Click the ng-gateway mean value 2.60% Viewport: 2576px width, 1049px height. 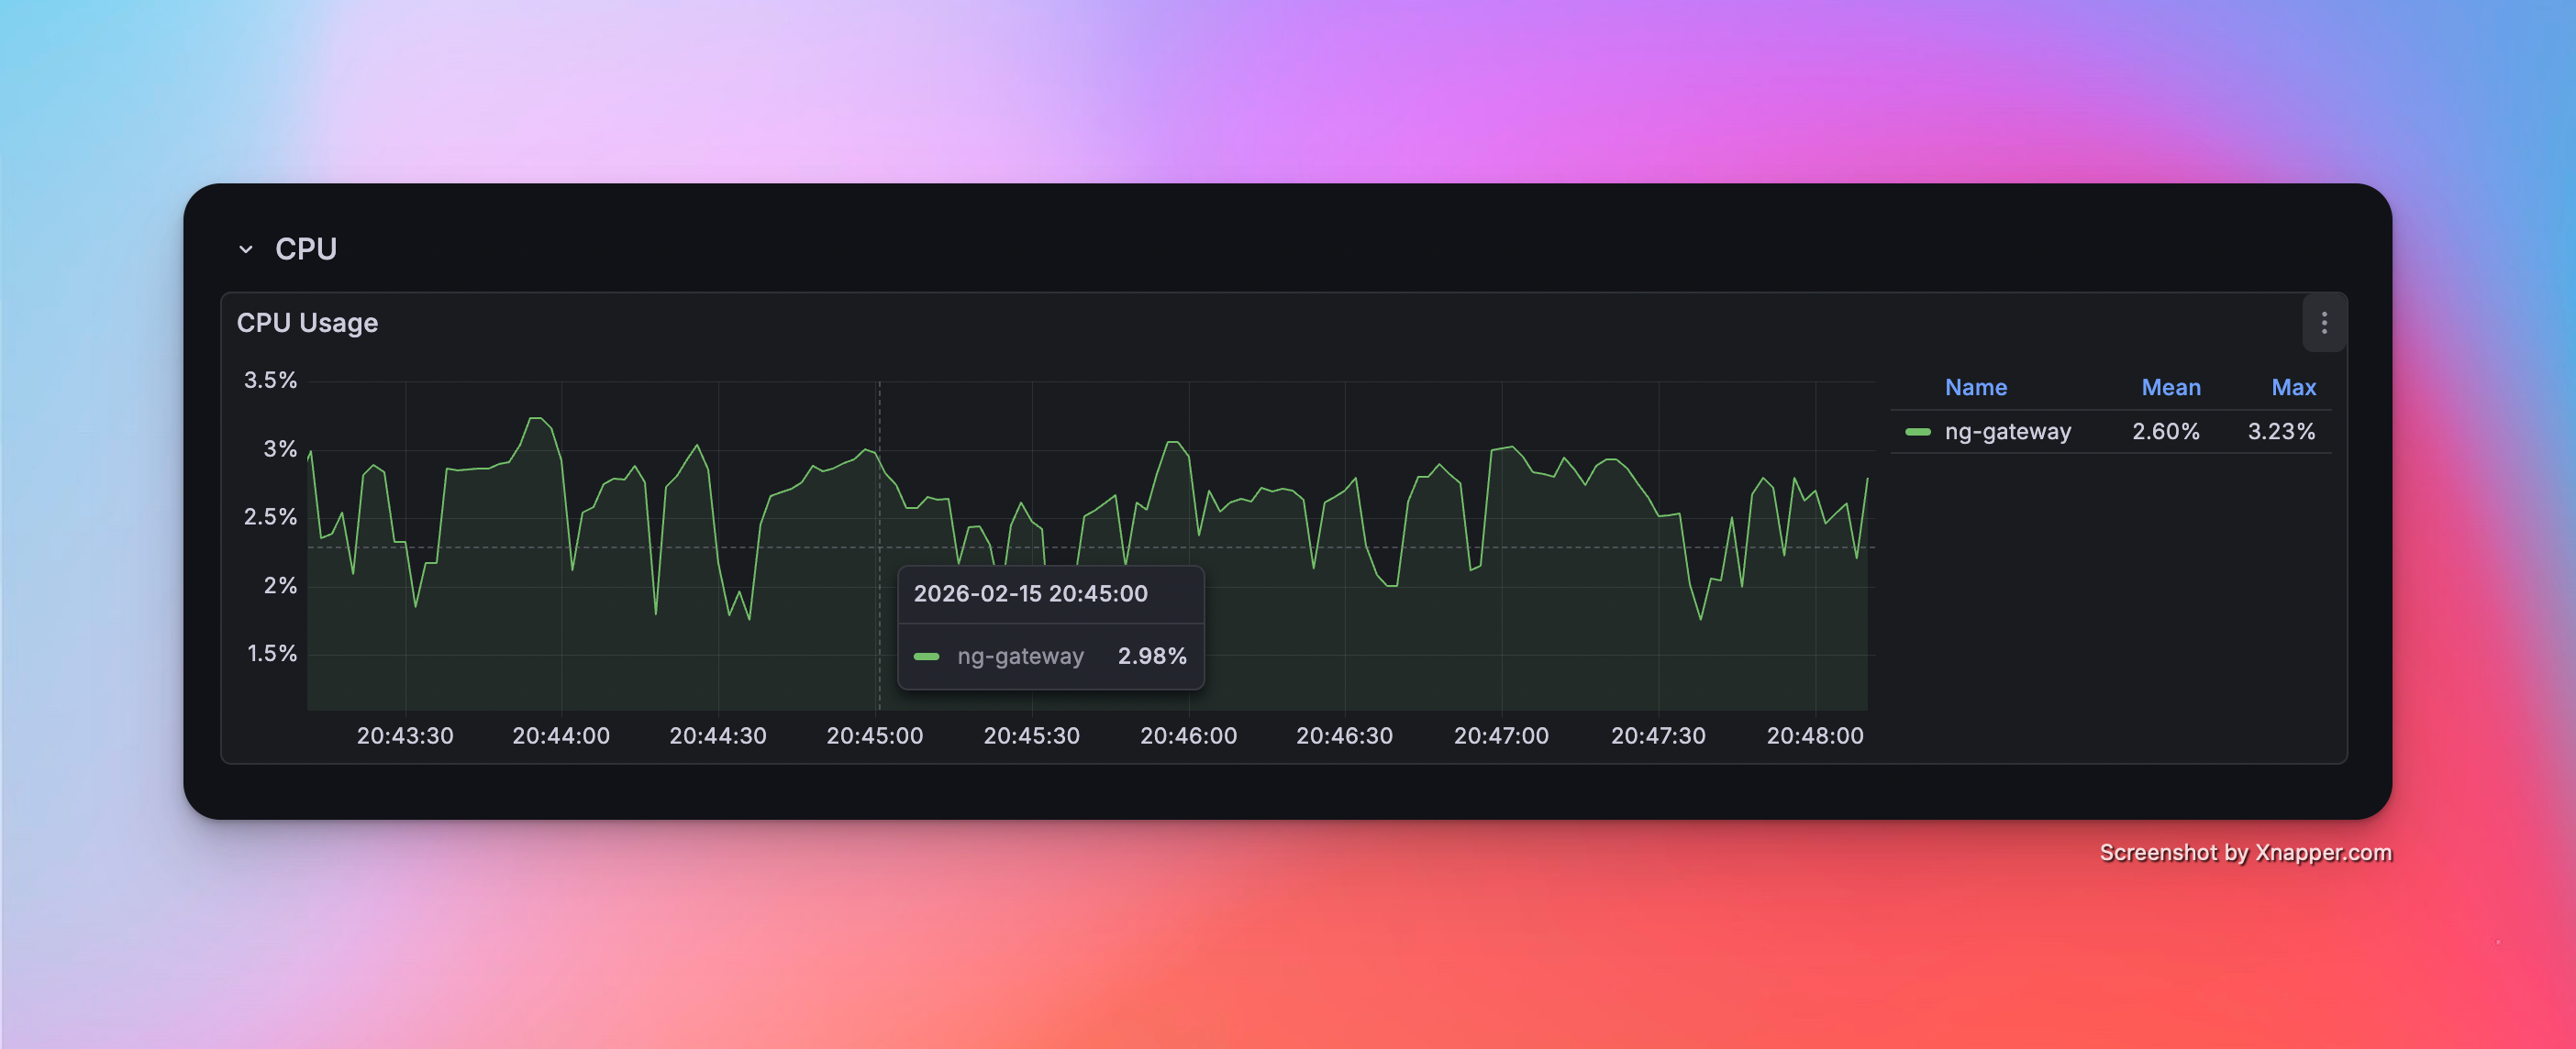tap(2165, 431)
